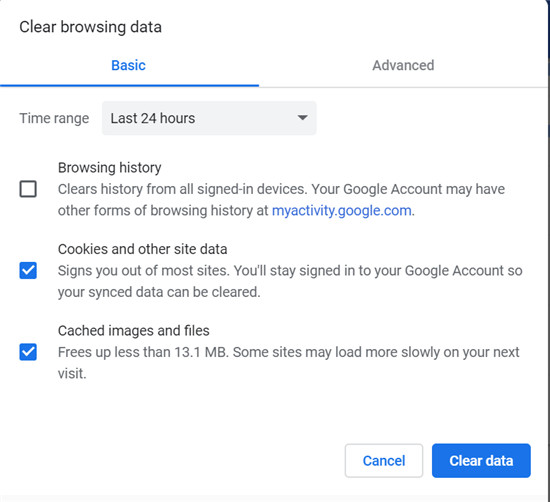Open the Advanced tab
The height and width of the screenshot is (502, 550).
tap(403, 66)
